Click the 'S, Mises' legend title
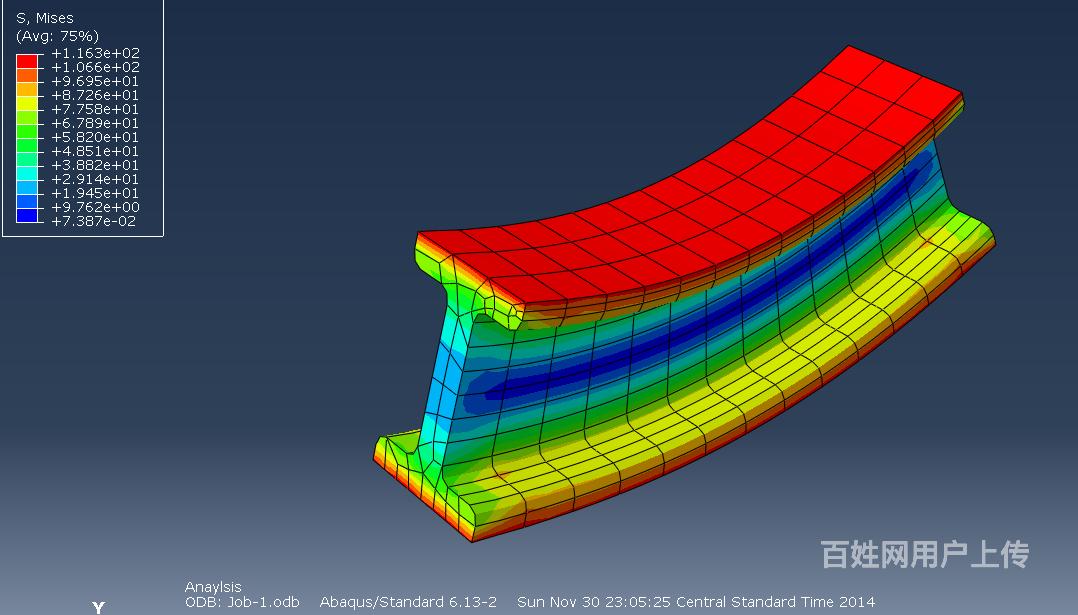Viewport: 1078px width, 615px height. pos(45,18)
